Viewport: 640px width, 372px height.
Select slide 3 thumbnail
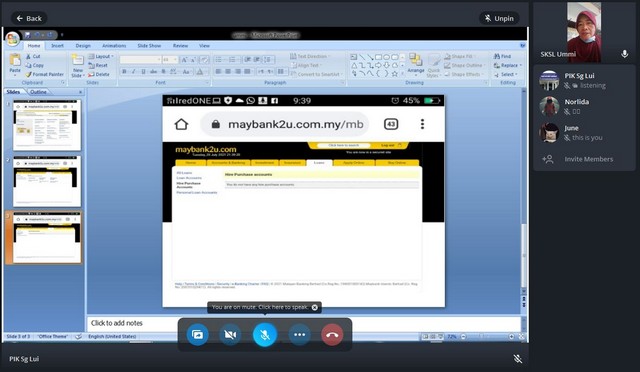pos(47,238)
